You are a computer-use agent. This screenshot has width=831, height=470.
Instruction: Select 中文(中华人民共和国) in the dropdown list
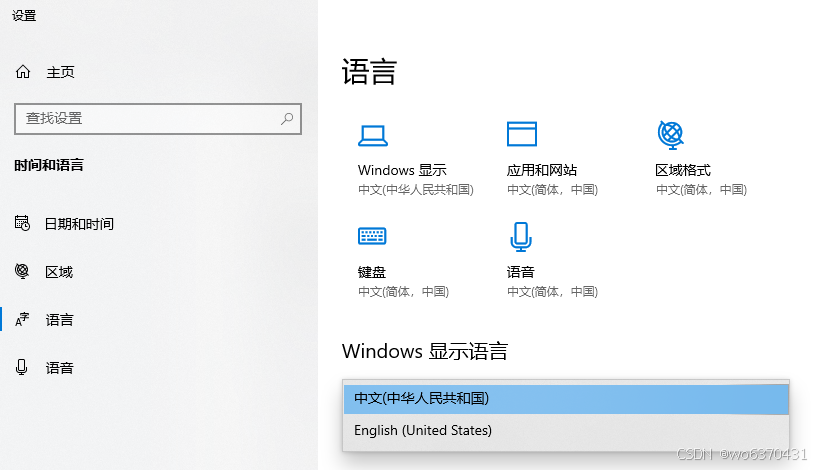click(566, 399)
